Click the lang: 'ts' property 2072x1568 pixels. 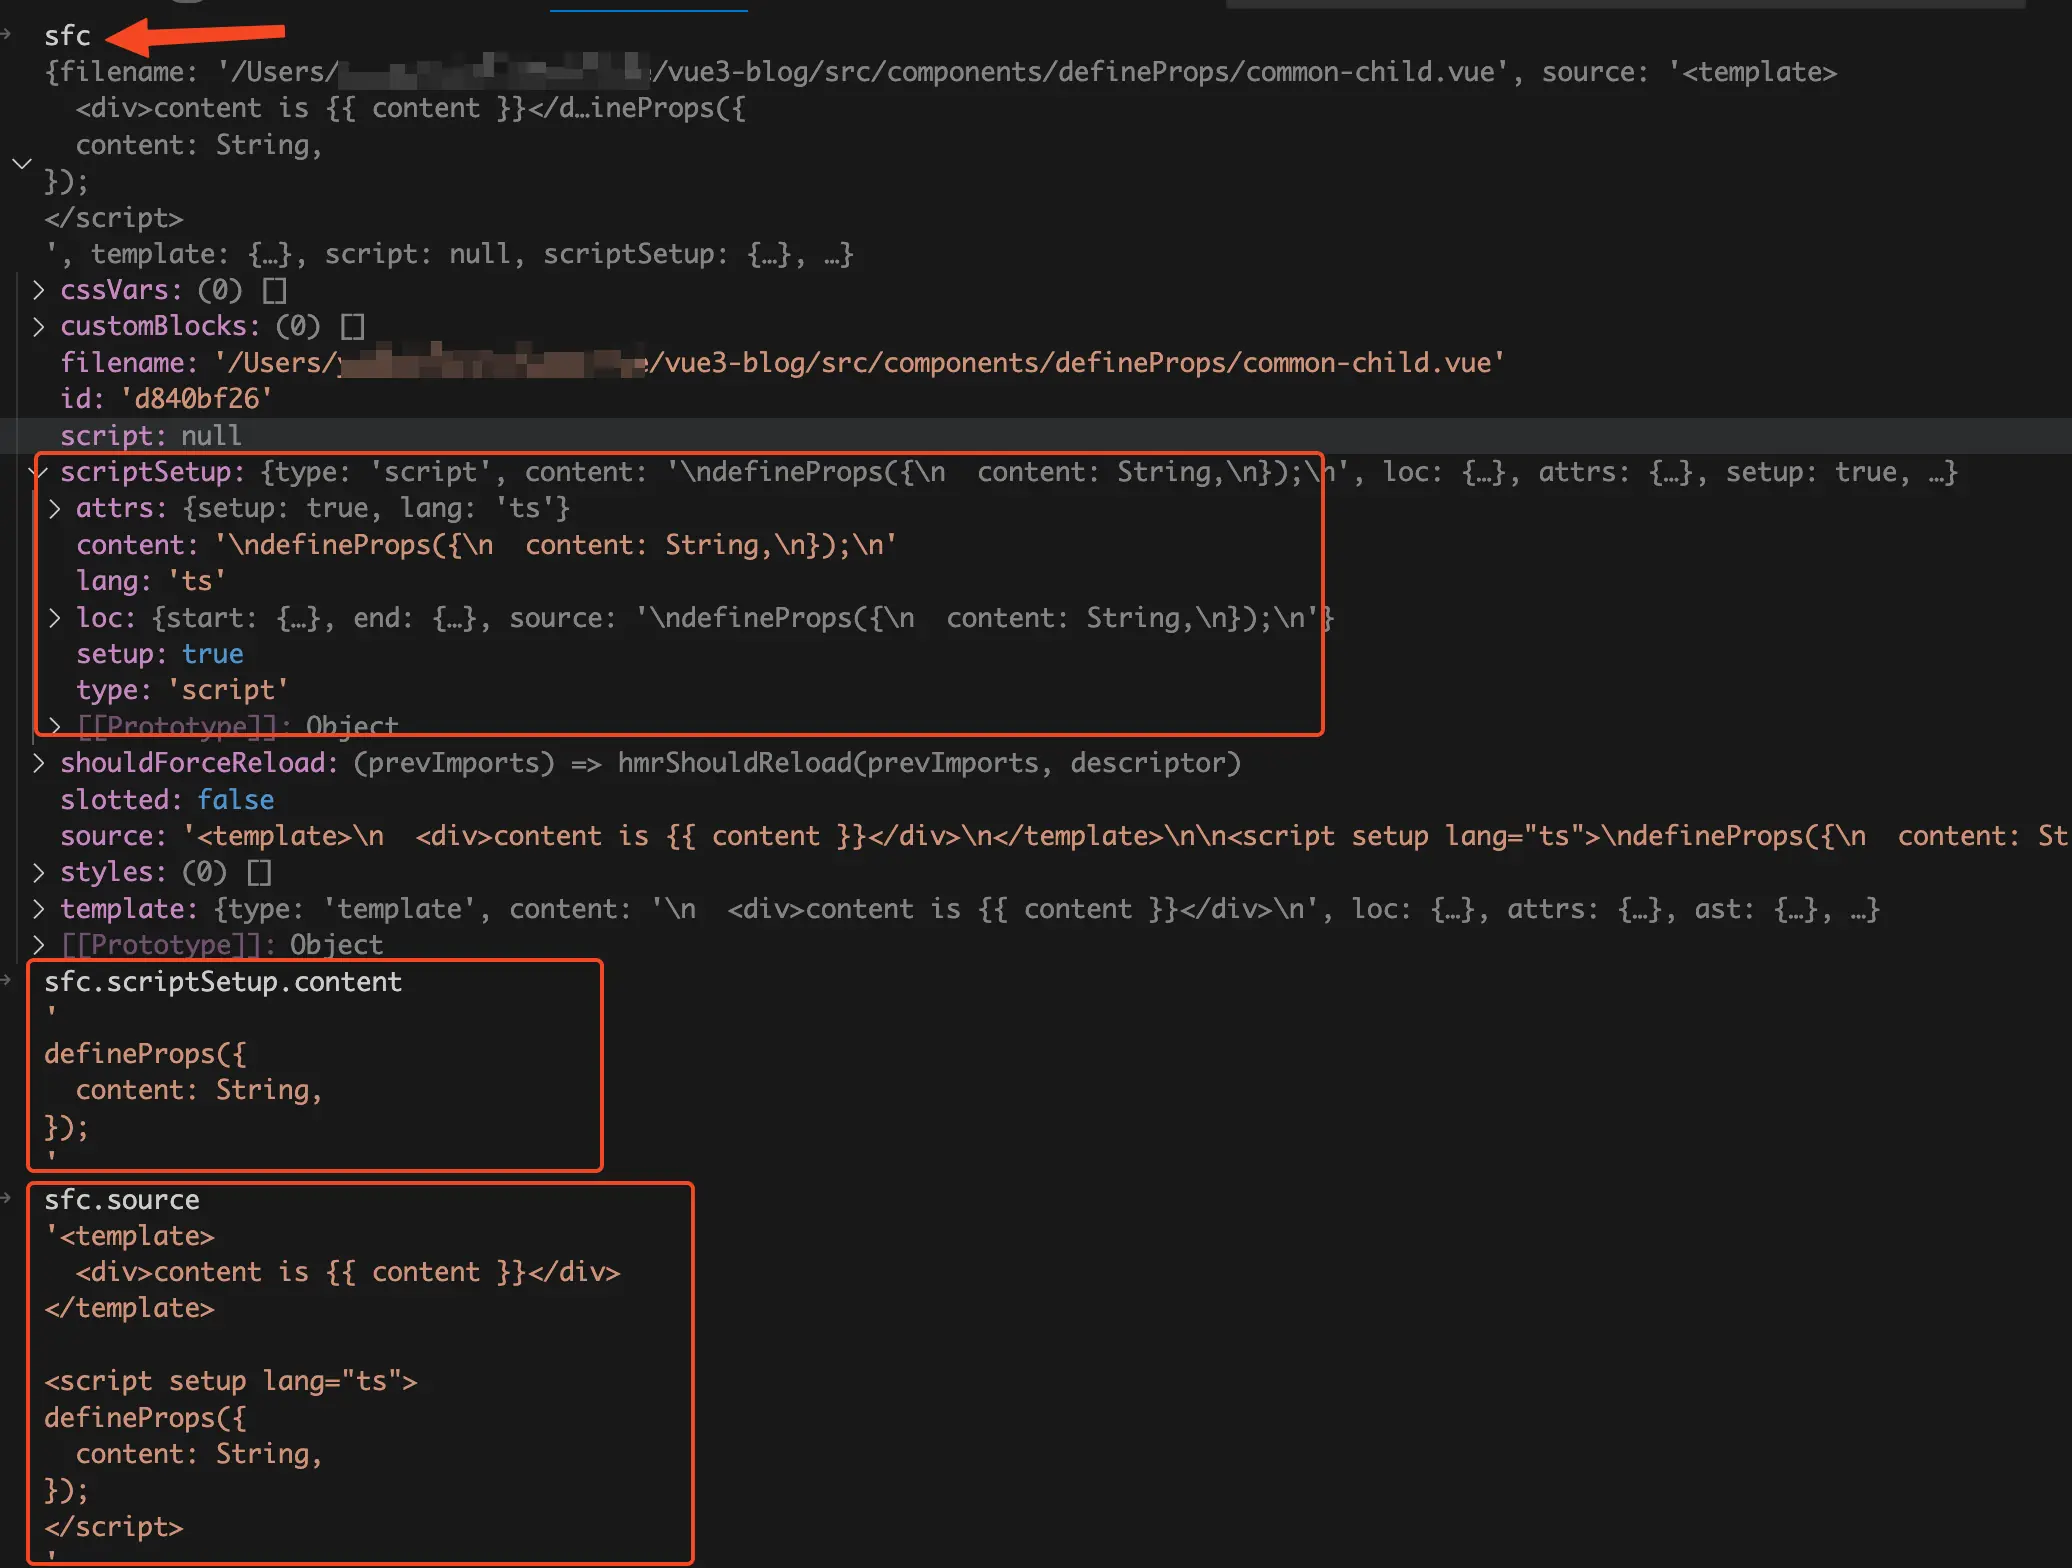pyautogui.click(x=150, y=581)
